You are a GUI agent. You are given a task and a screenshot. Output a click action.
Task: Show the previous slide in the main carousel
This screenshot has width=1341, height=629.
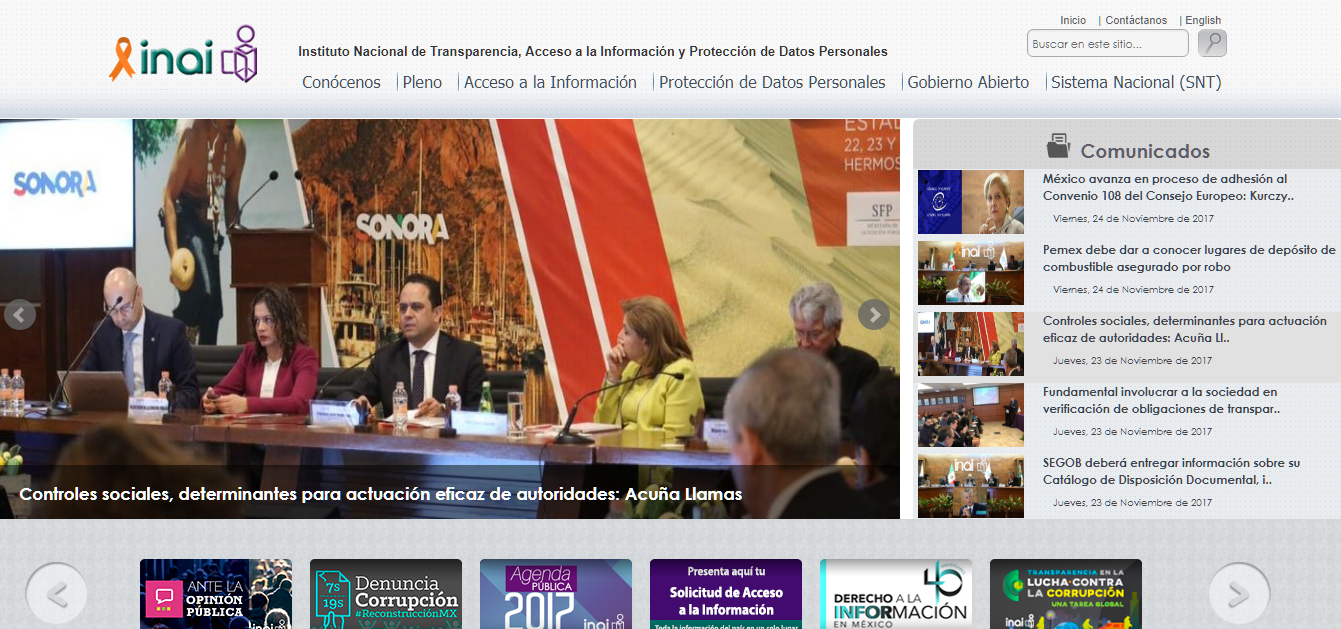20,315
